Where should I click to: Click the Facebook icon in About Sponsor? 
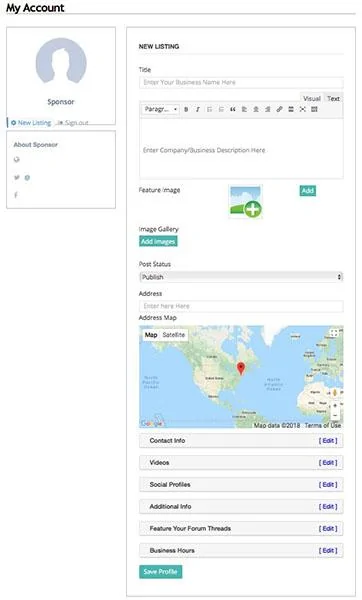coord(16,195)
